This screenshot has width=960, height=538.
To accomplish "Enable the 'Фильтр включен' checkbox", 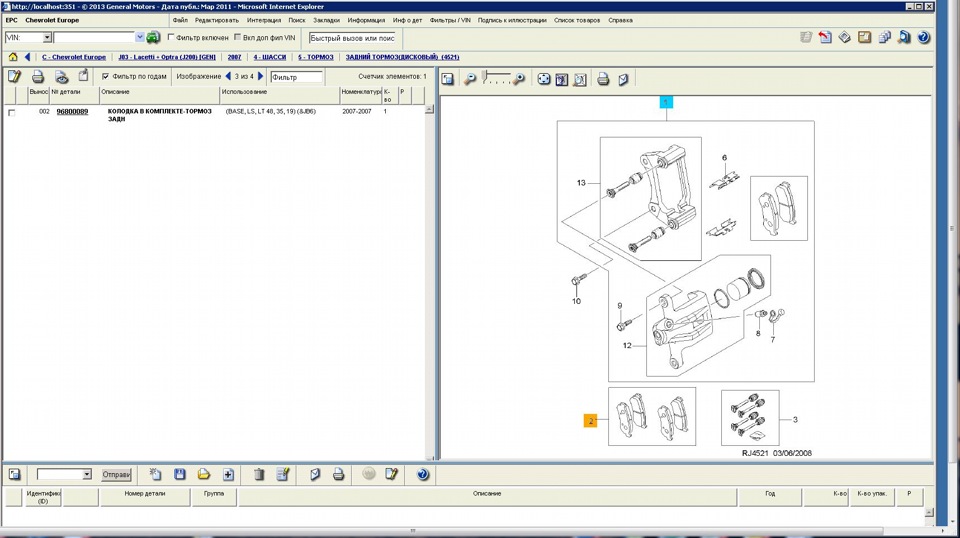I will 171,37.
